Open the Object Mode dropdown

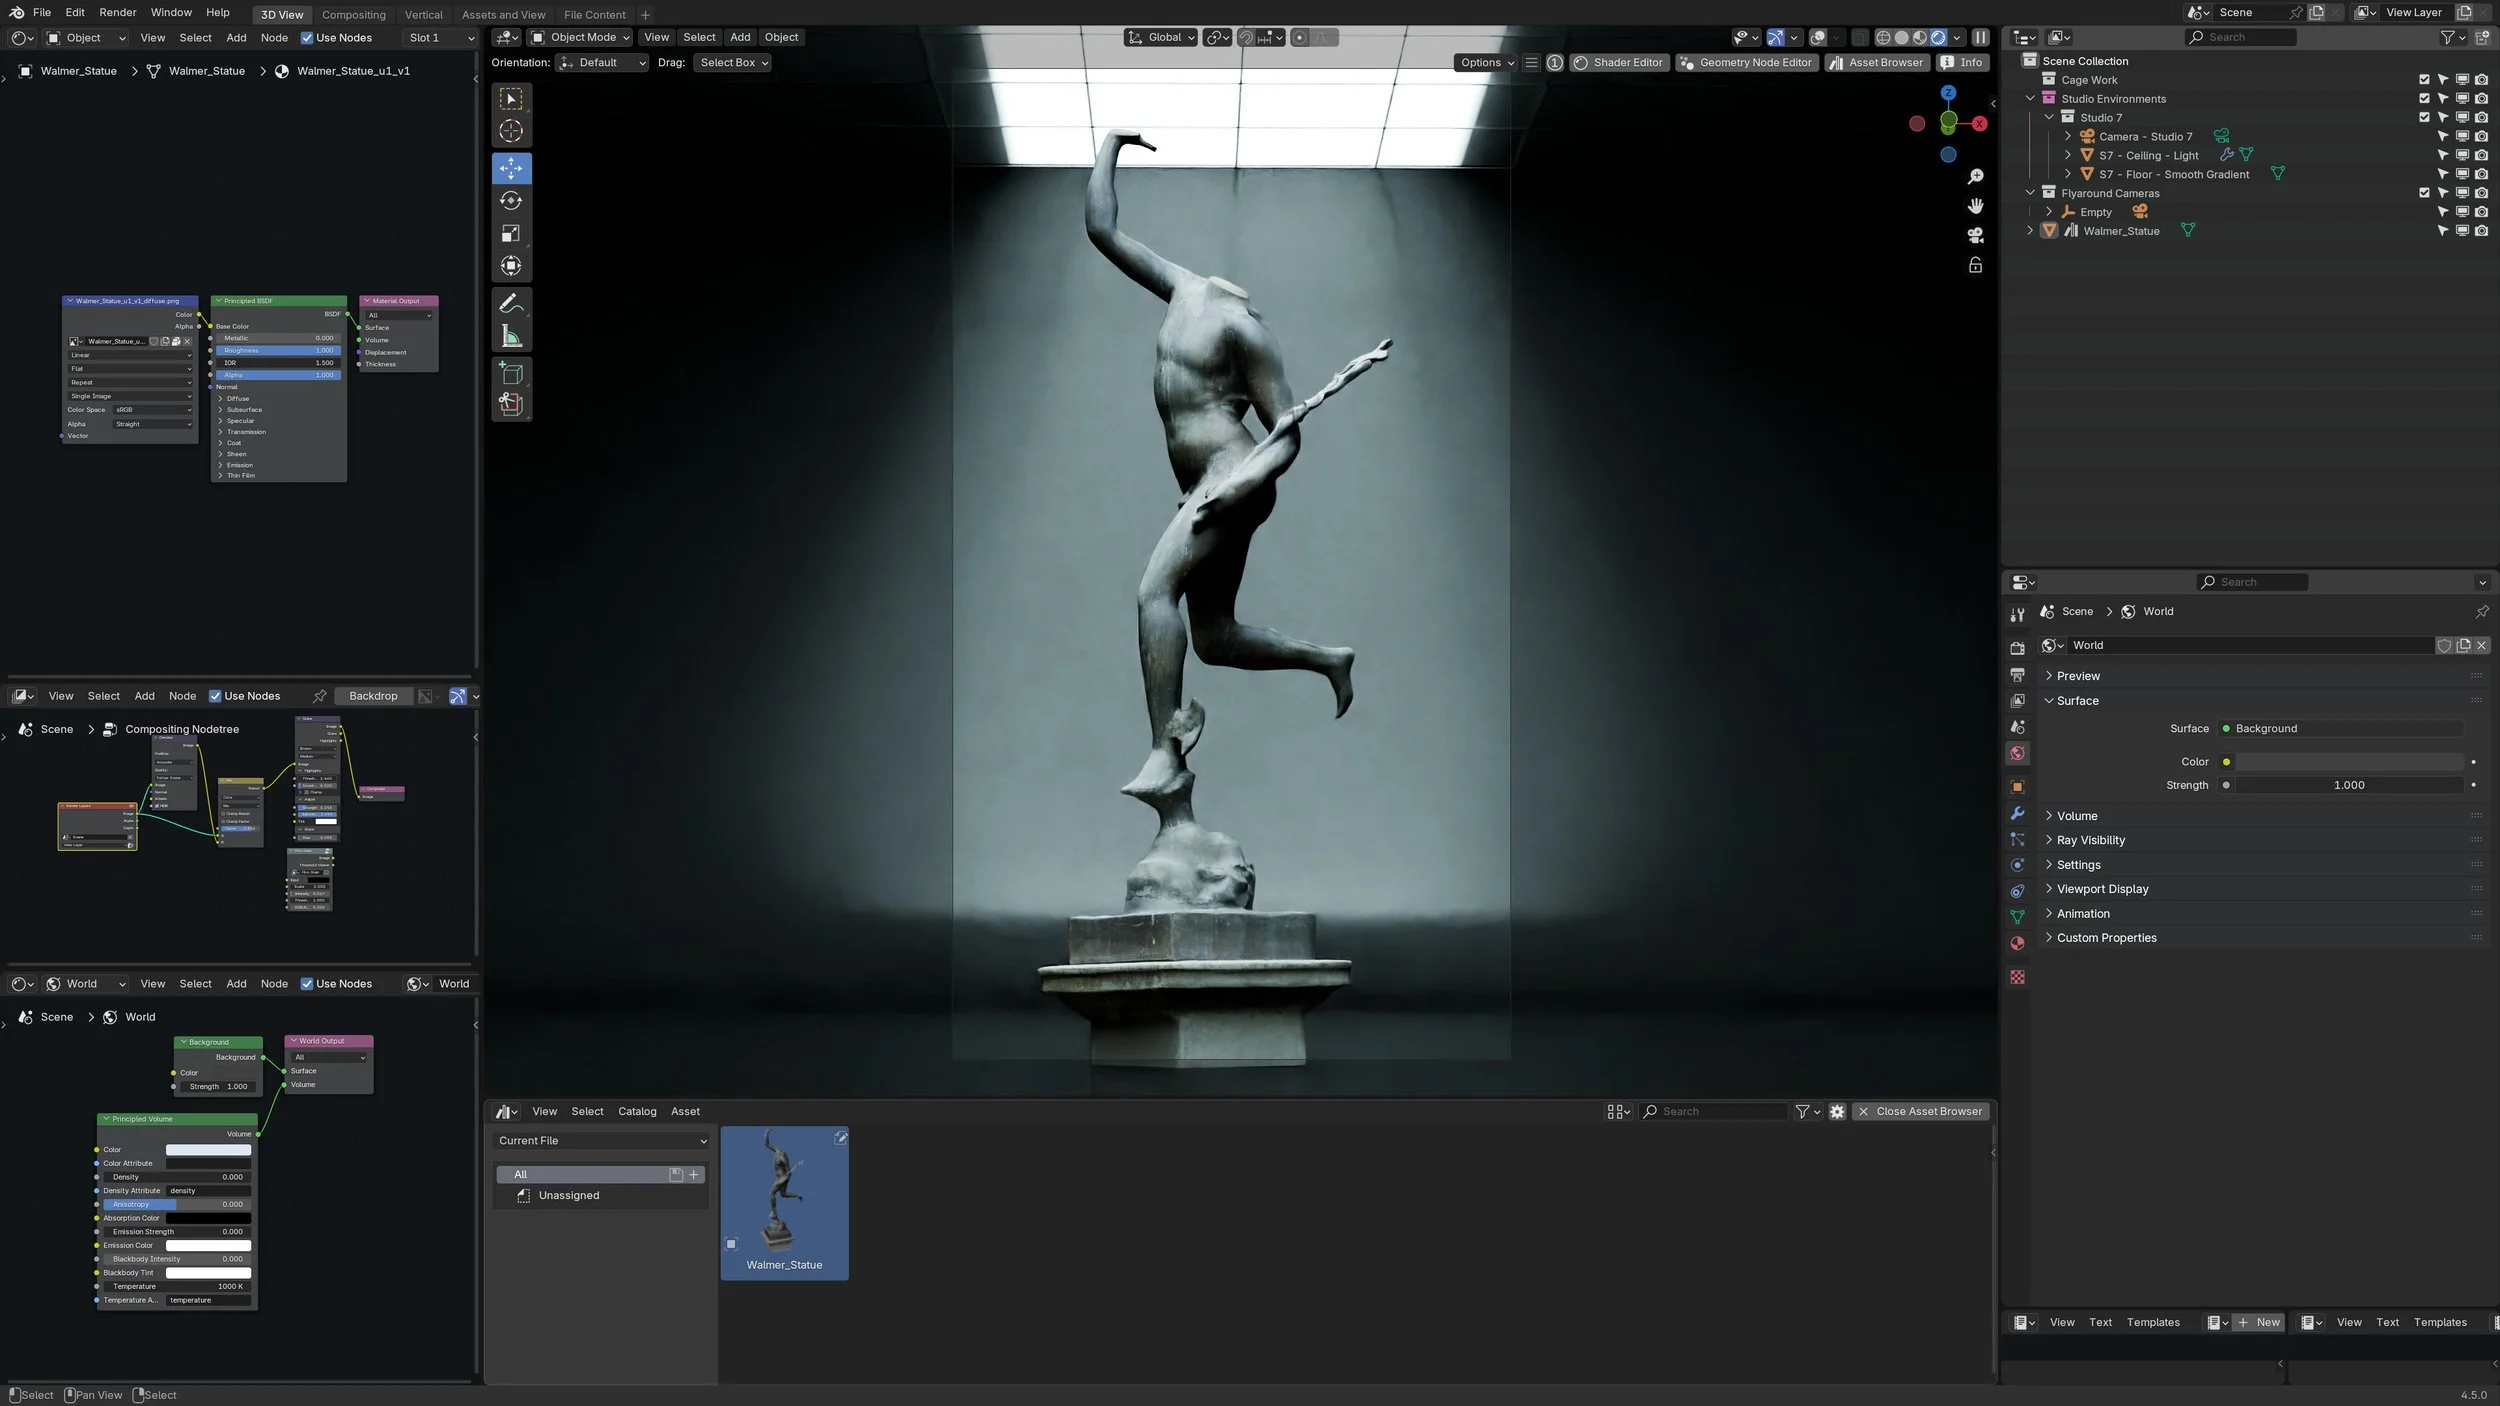[582, 38]
